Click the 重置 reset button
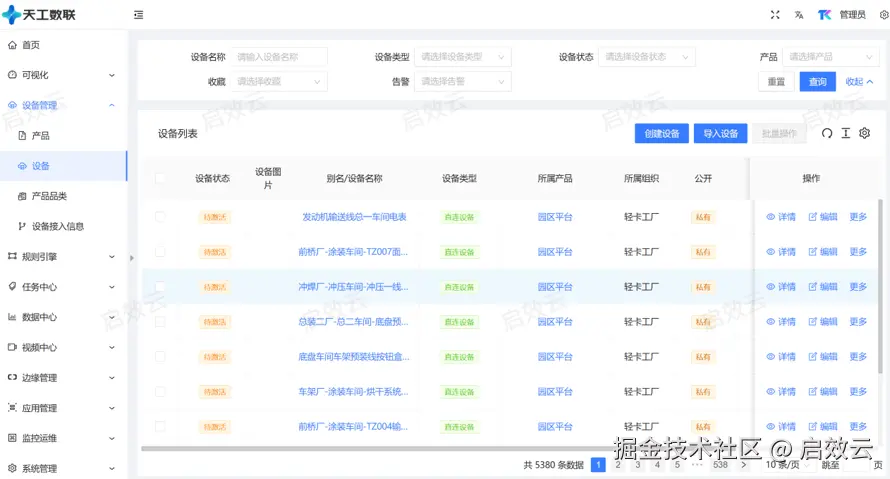Screen dimensions: 890x479 click(x=776, y=82)
